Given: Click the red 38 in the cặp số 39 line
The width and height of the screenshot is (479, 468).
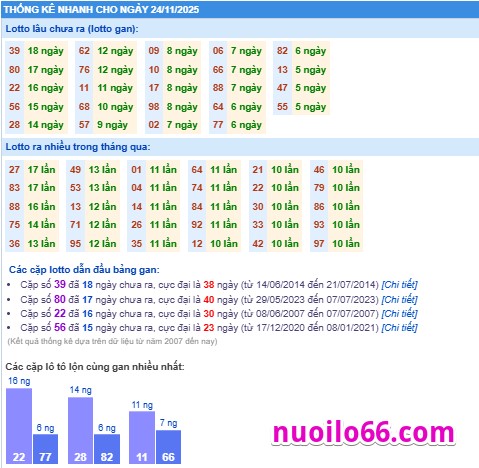Looking at the screenshot, I should pyautogui.click(x=209, y=285).
